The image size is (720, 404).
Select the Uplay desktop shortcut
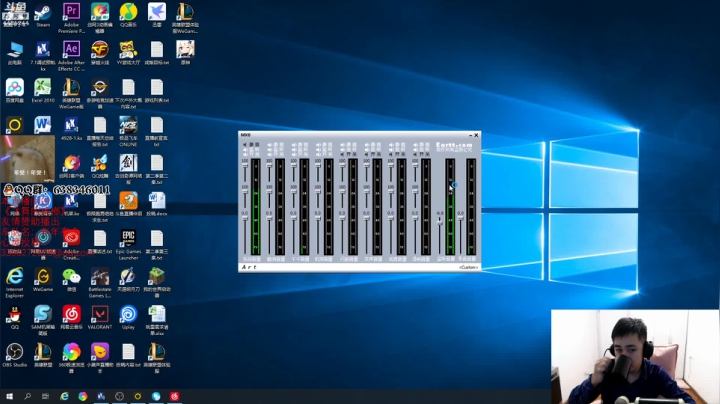coord(128,317)
